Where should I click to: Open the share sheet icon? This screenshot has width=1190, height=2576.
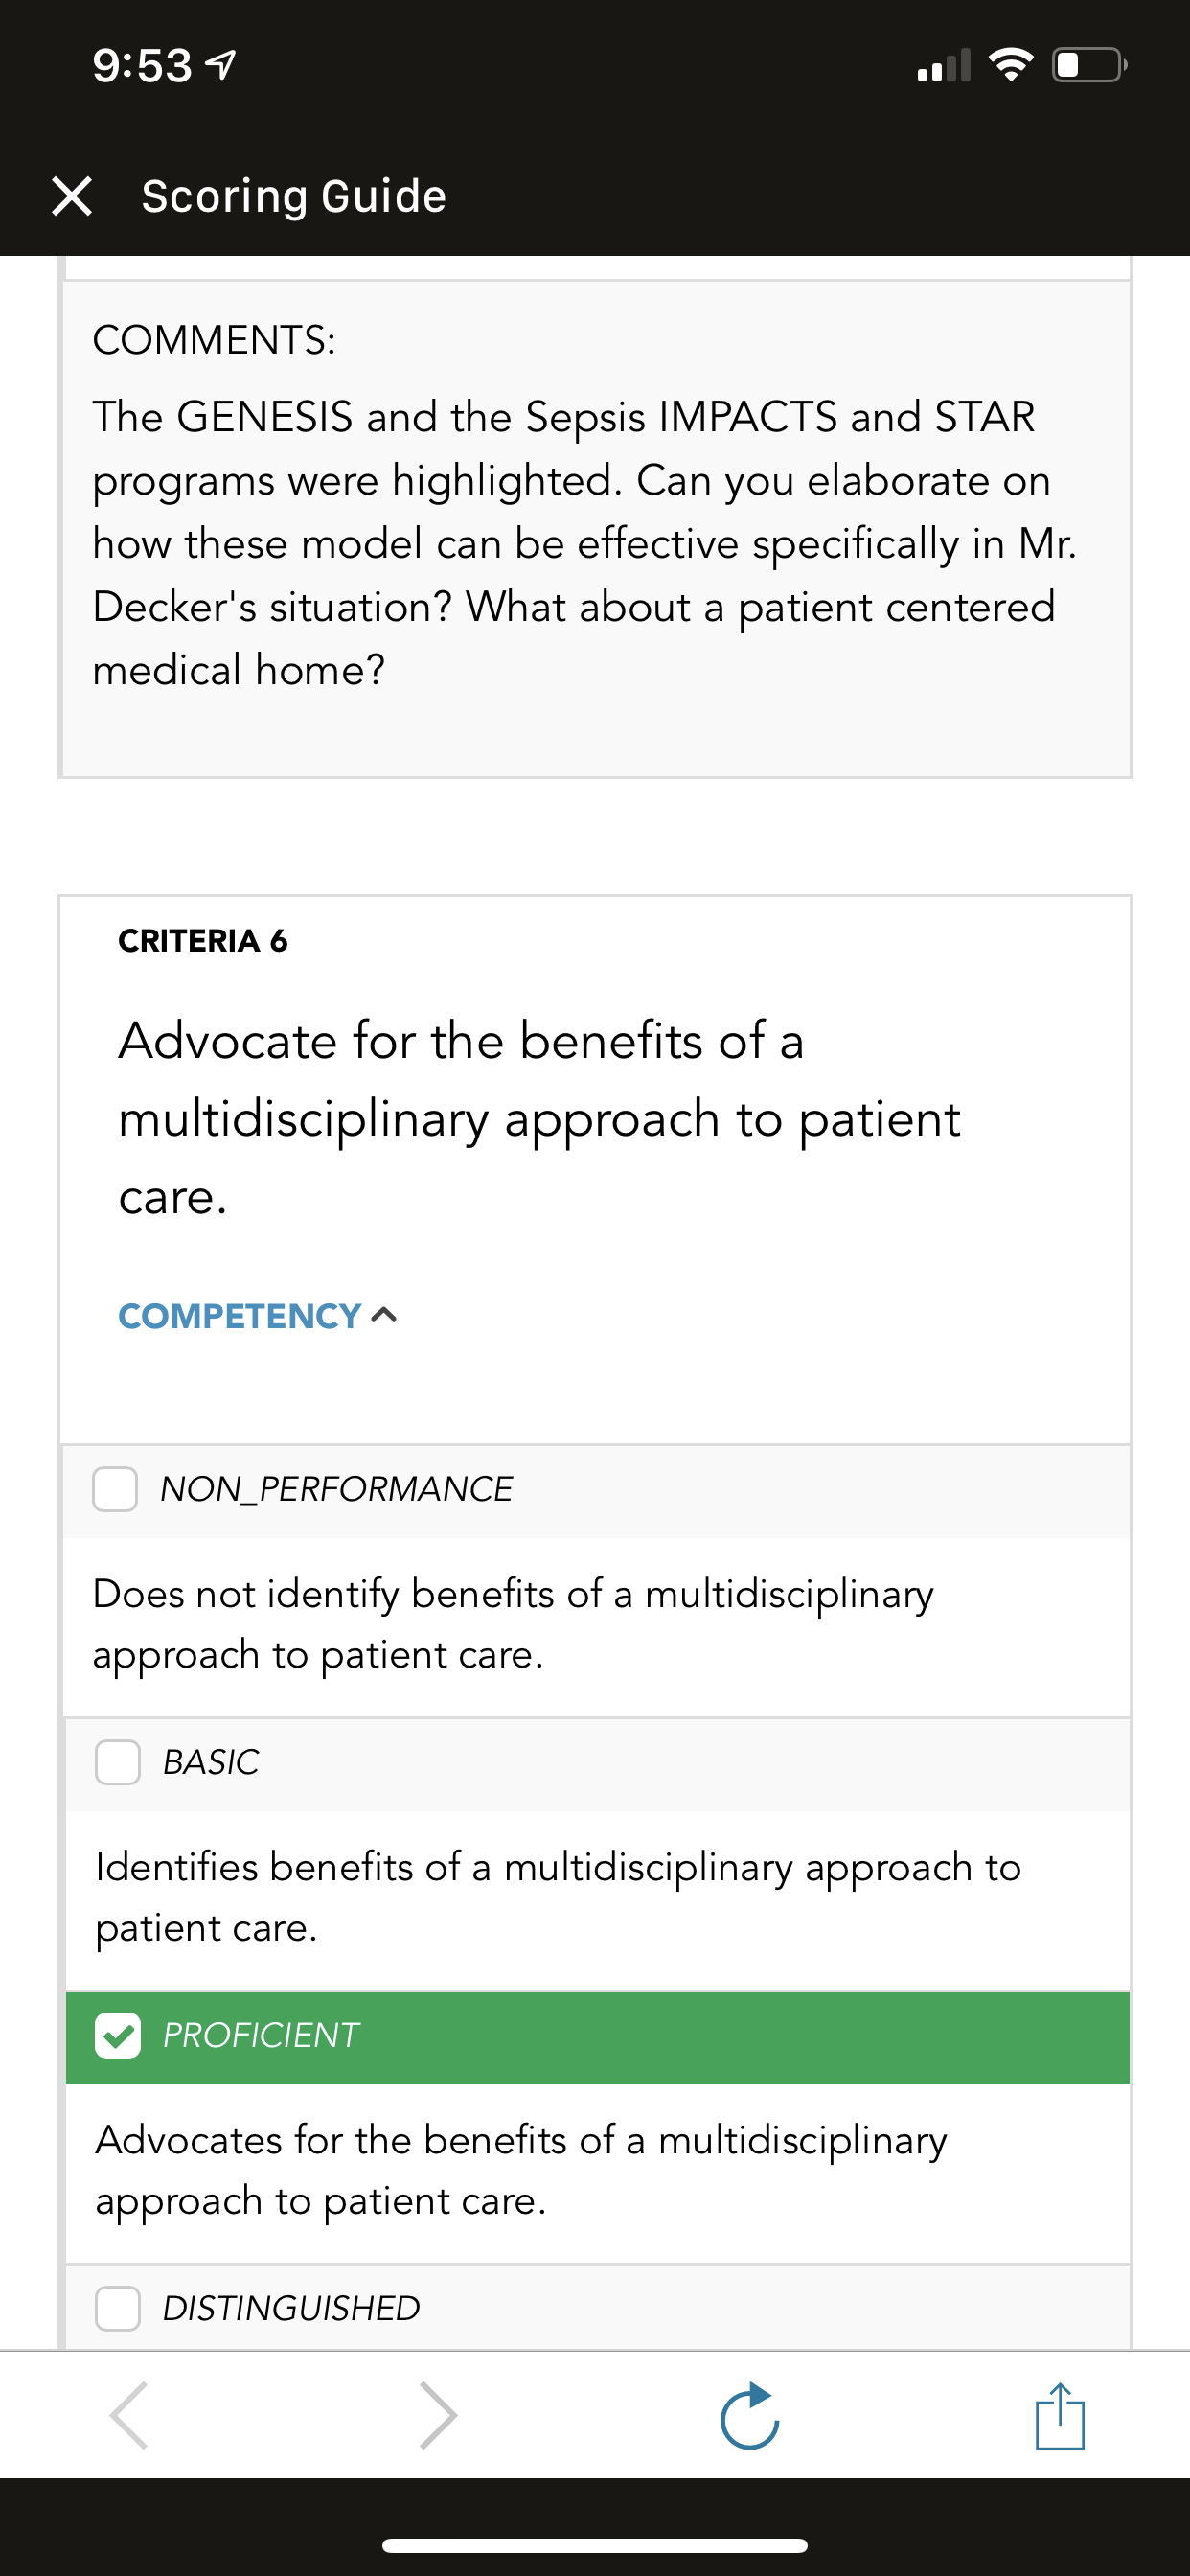1060,2415
